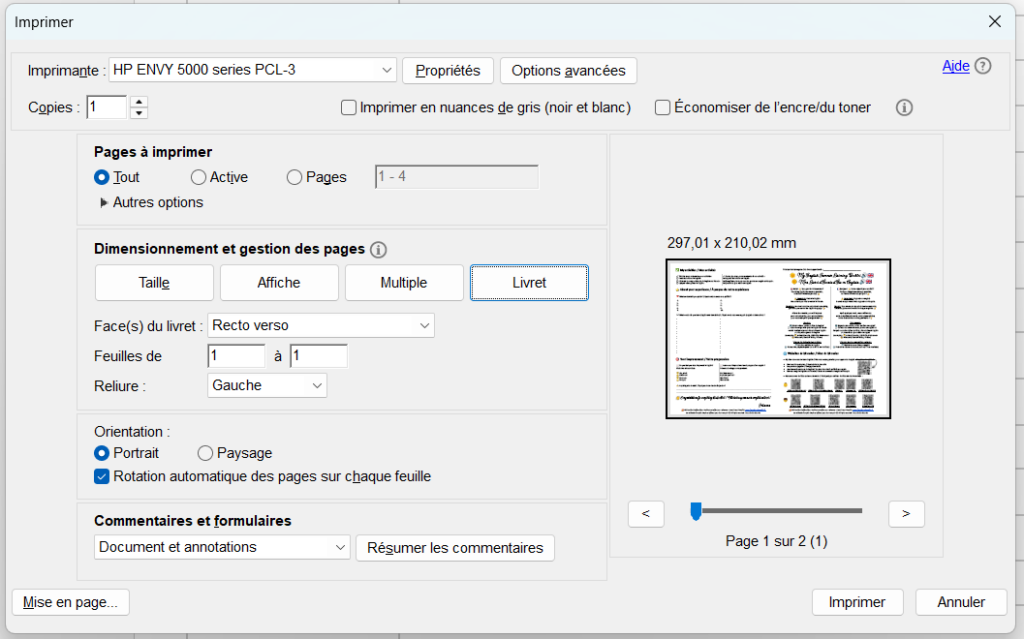Select the Livret sizing option
Viewport: 1024px width, 639px height.
[530, 283]
